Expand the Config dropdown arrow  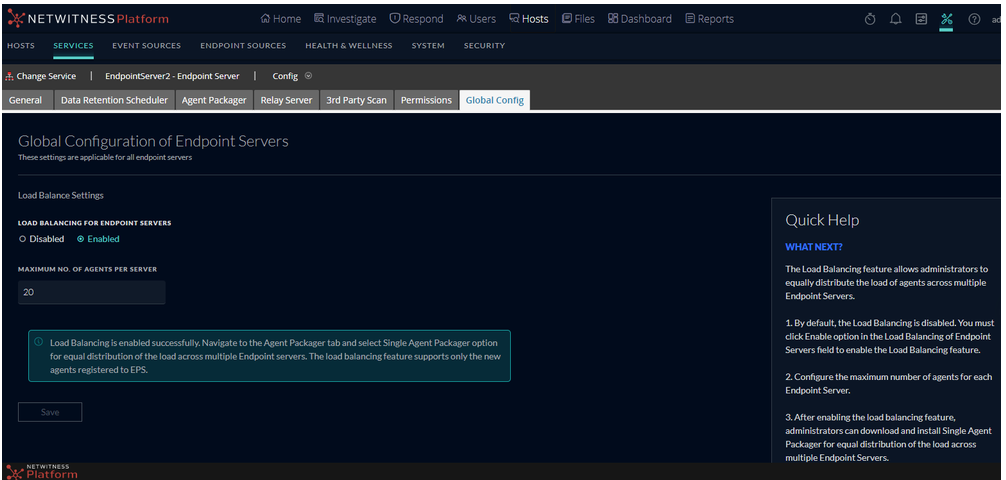click(x=308, y=76)
